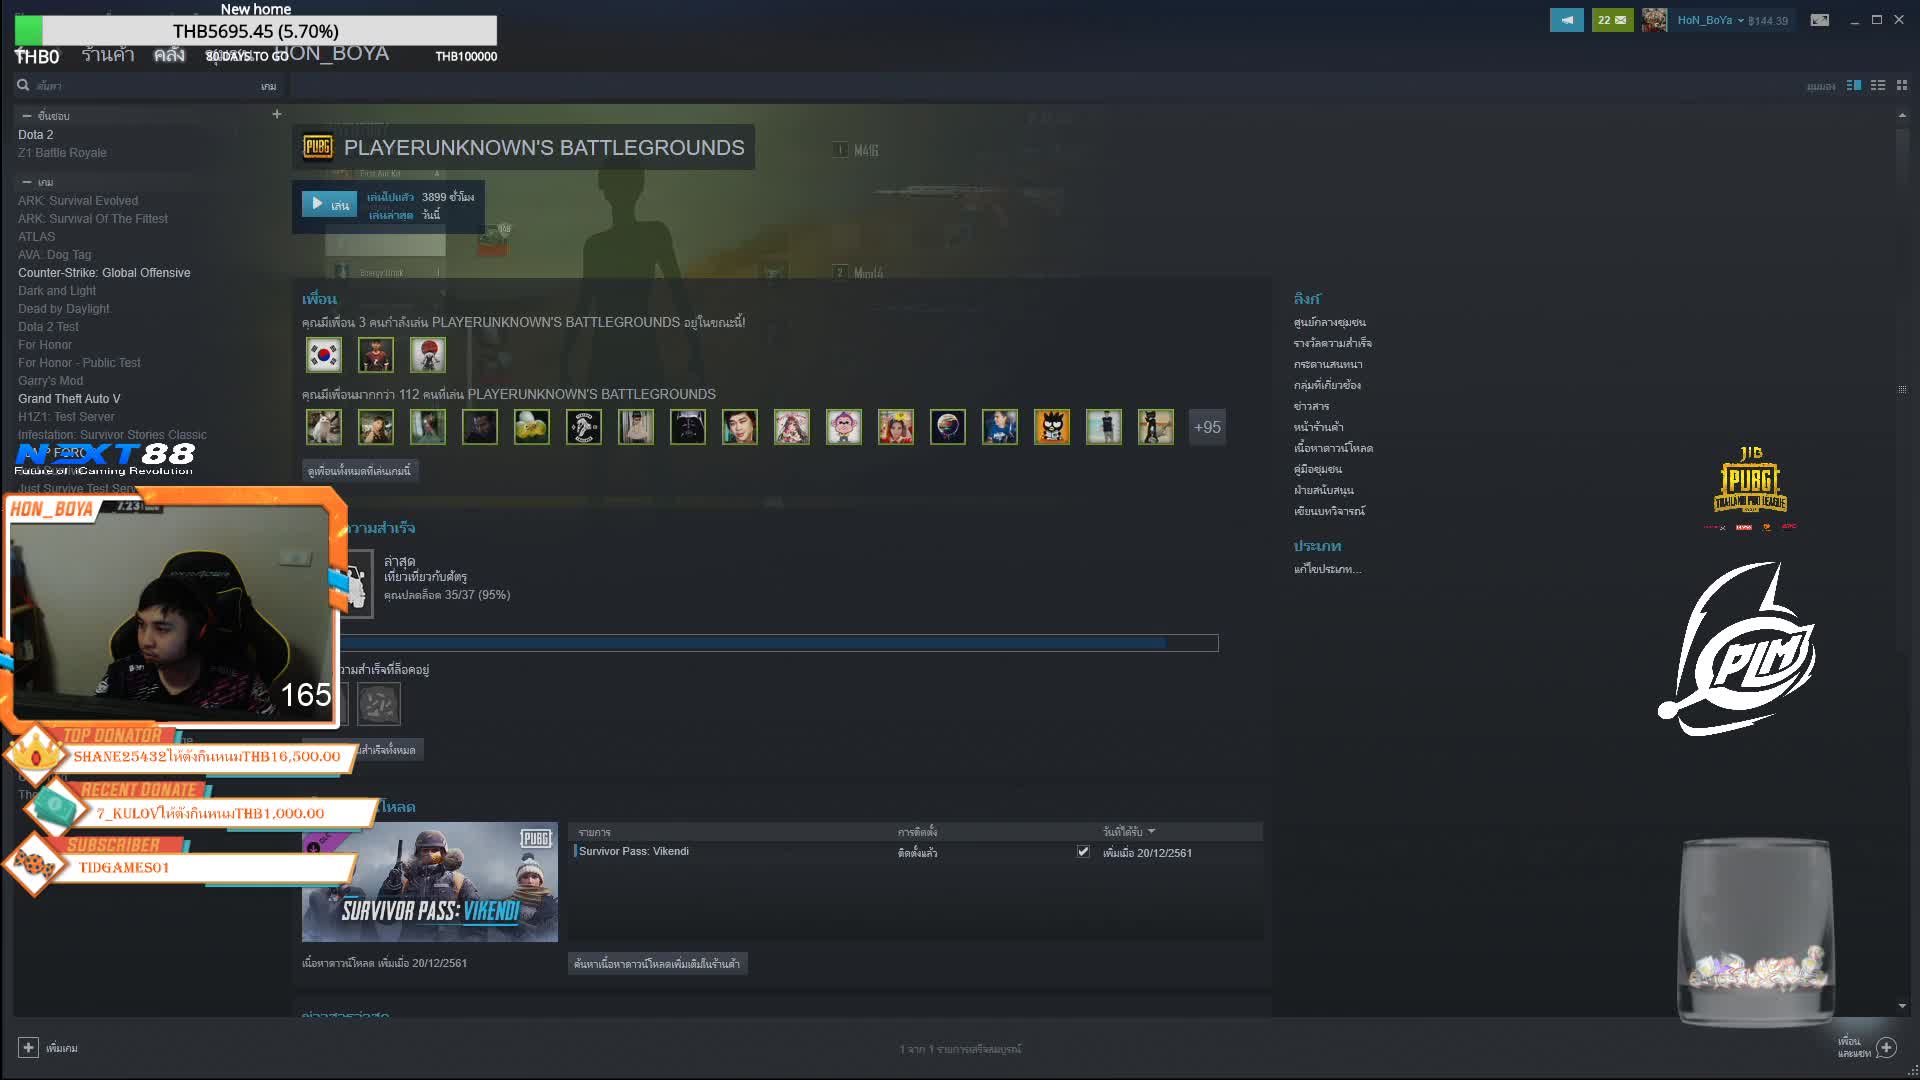Collapse the games (เกม) category list

pos(27,182)
